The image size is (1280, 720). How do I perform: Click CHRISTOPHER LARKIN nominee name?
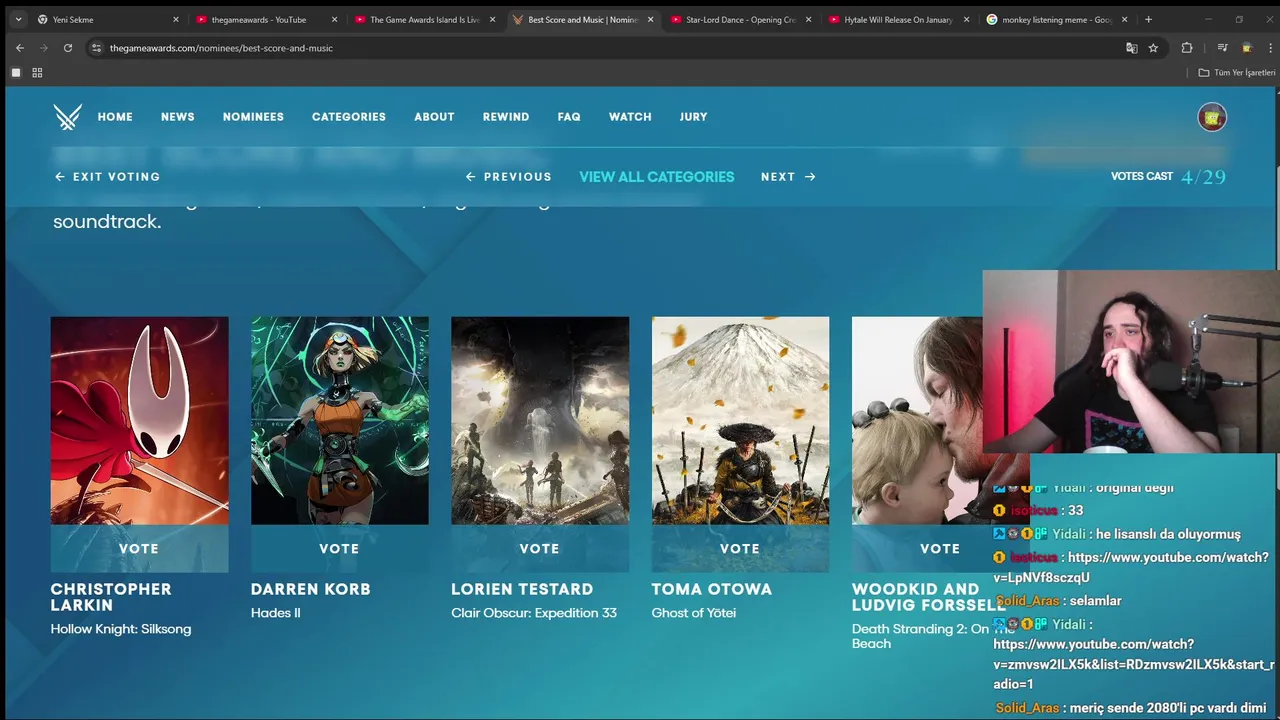111,597
